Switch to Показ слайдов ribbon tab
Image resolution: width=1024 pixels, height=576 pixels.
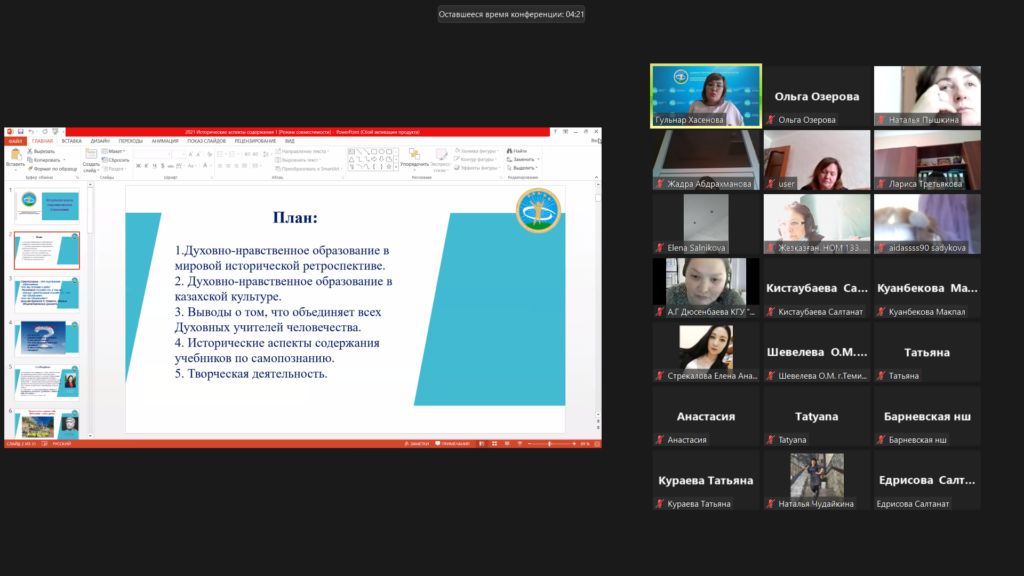206,141
